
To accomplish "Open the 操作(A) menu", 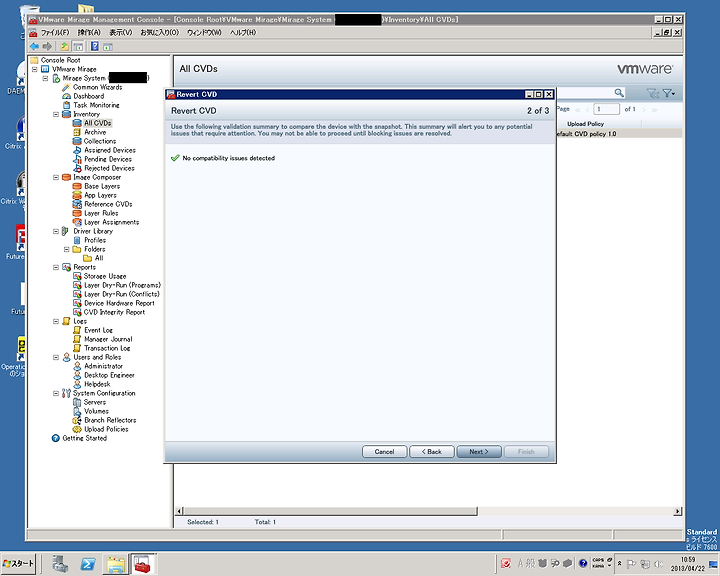I will pos(89,33).
